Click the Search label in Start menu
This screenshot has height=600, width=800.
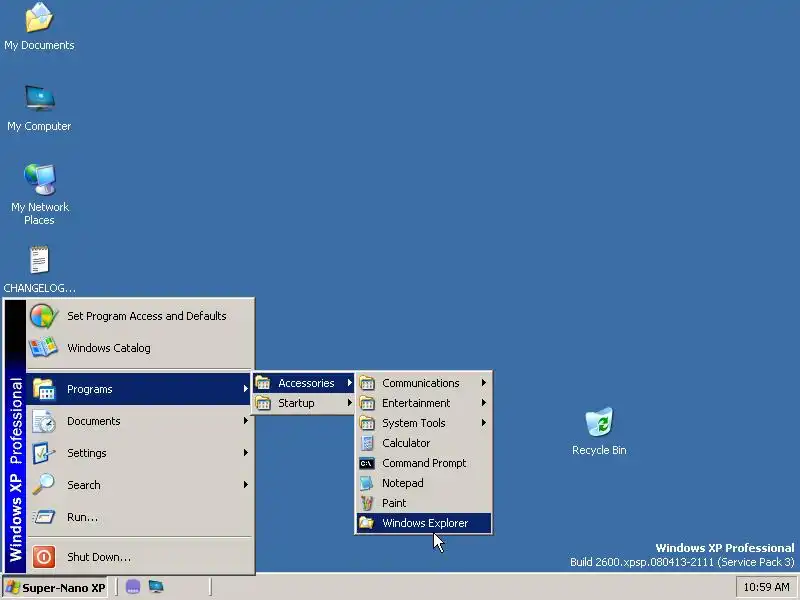(84, 485)
